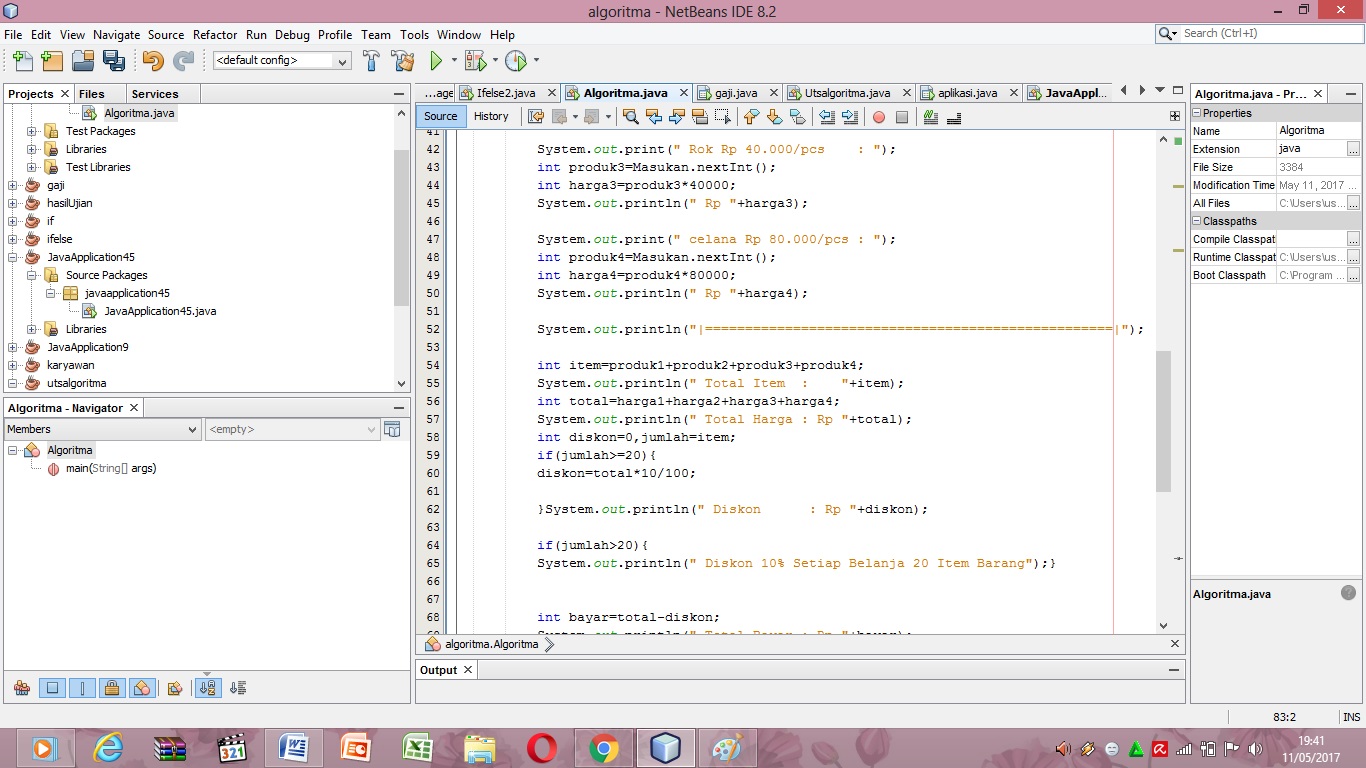Start macro recording with the red record icon

click(x=877, y=117)
